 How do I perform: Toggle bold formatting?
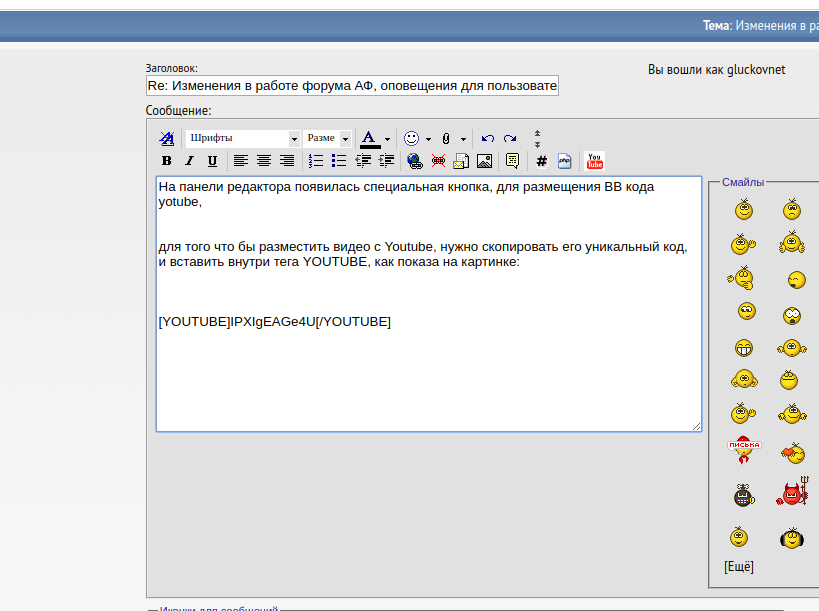click(166, 161)
